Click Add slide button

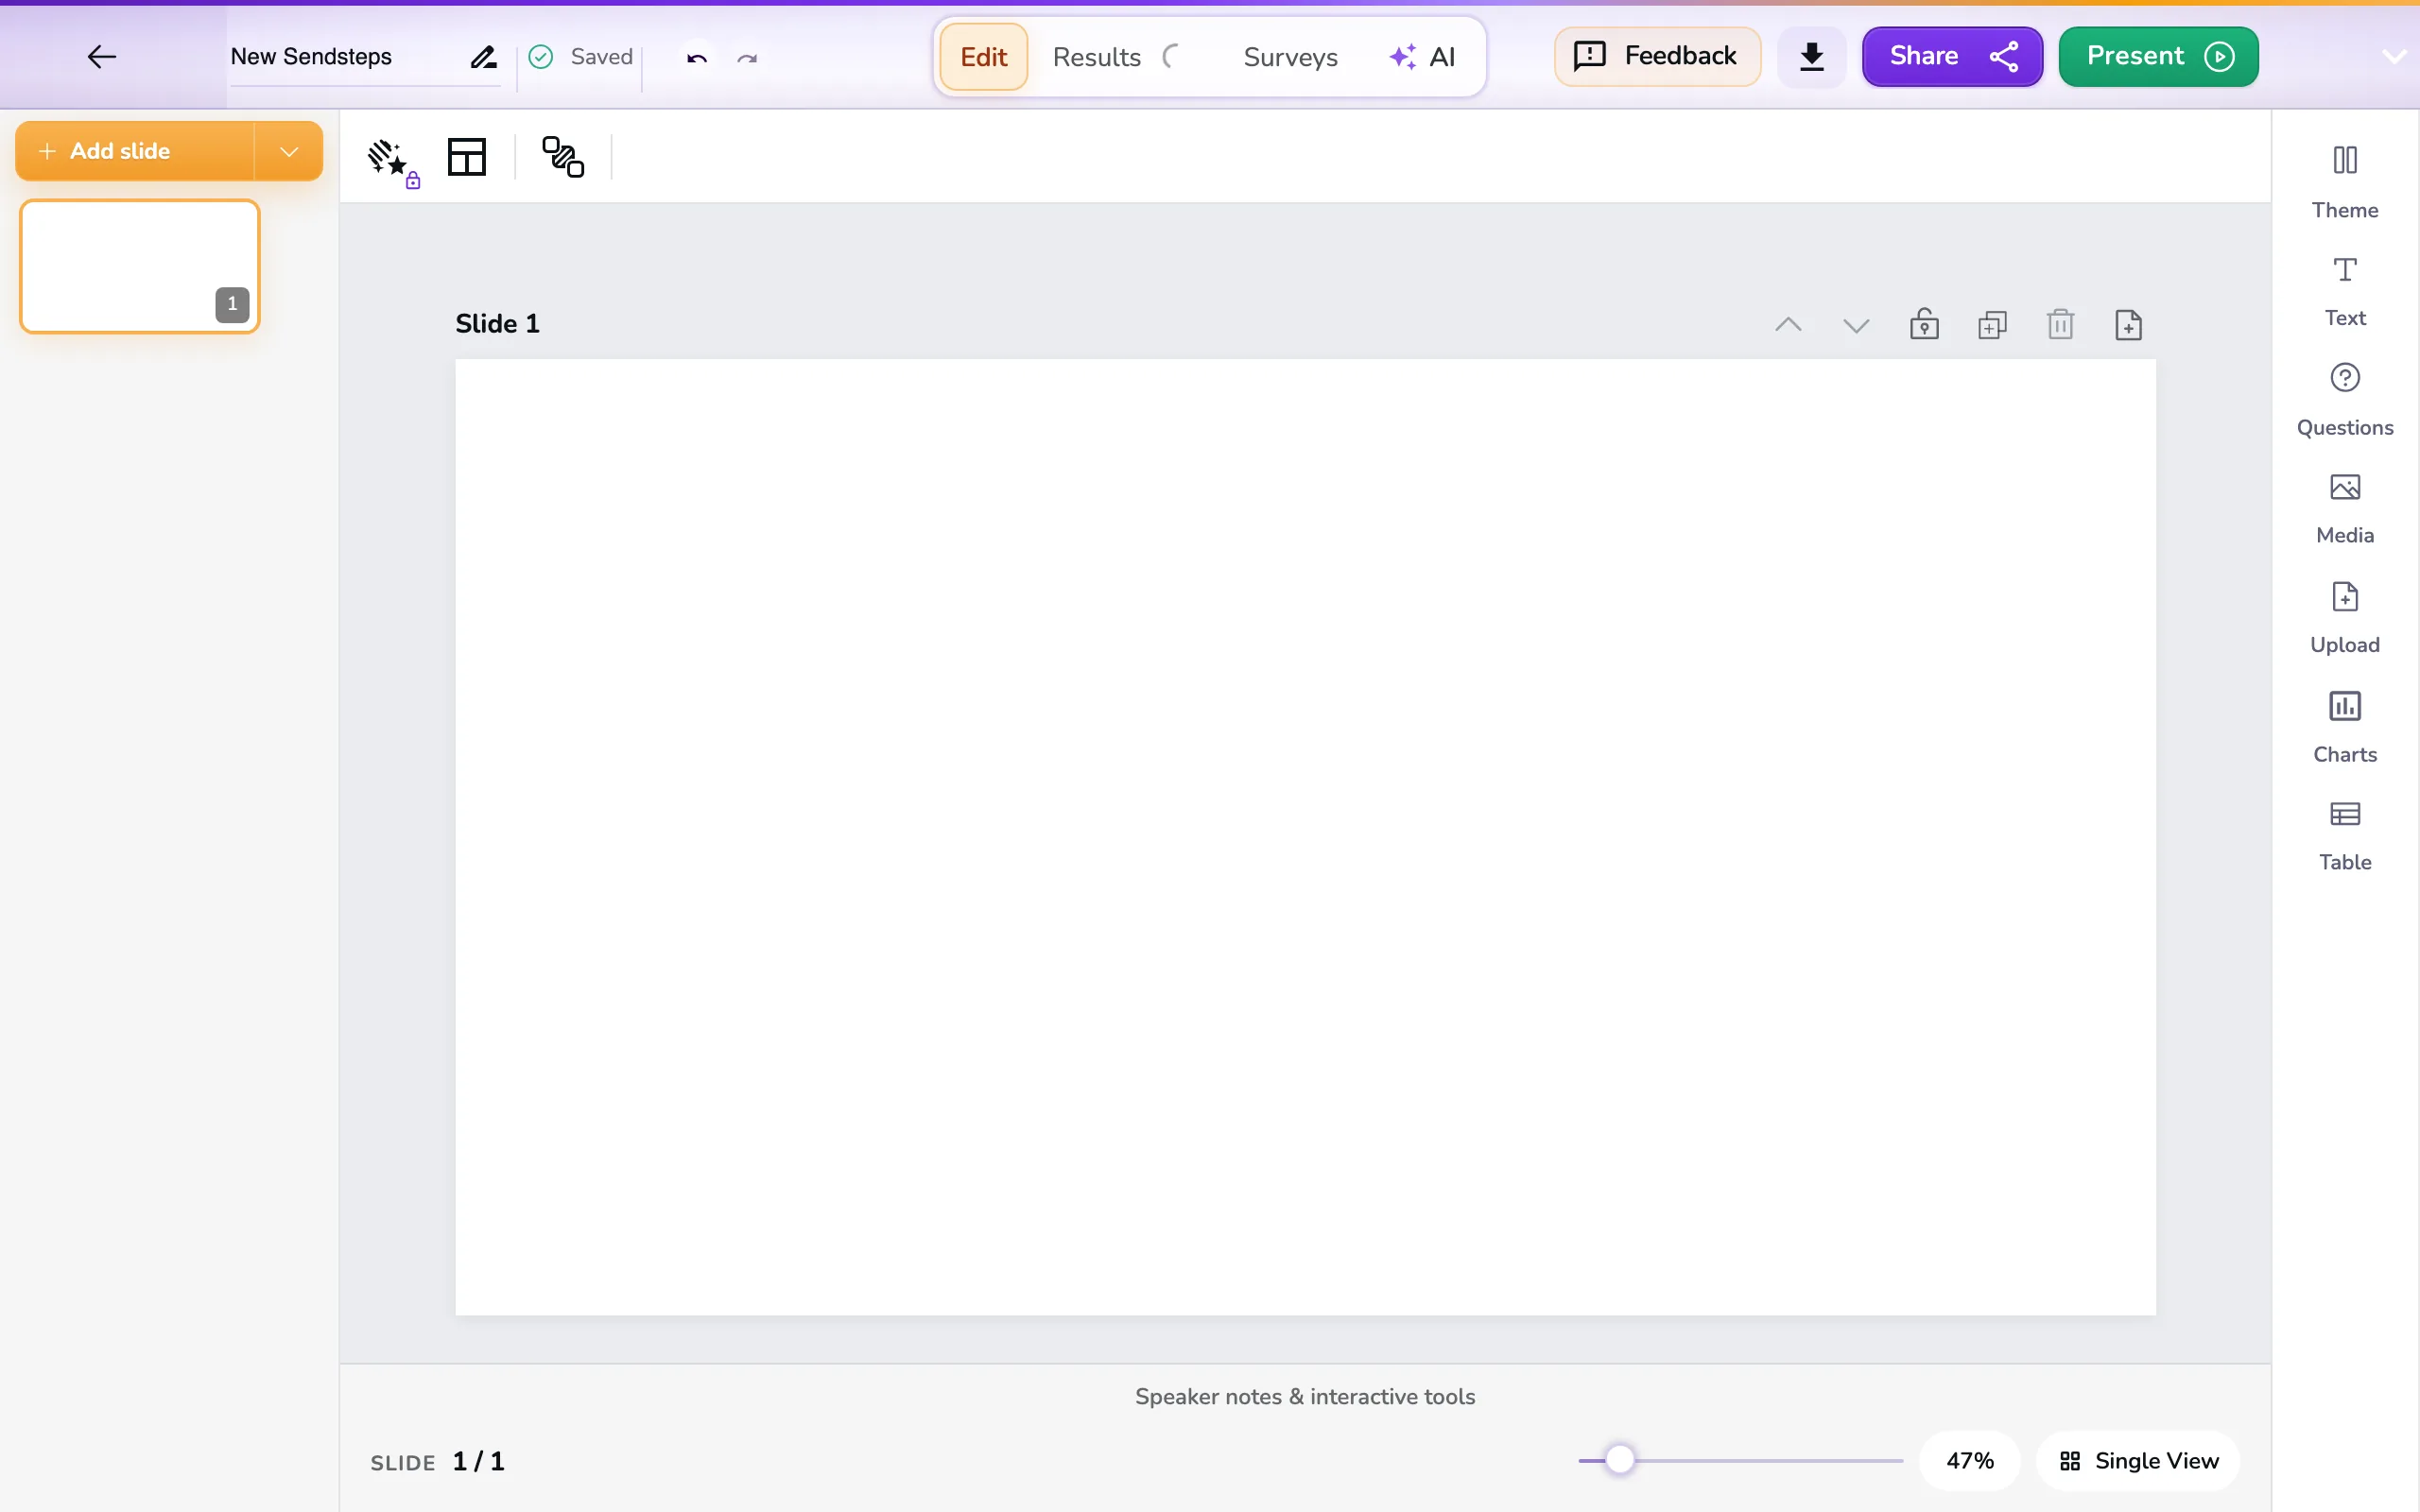[x=134, y=151]
